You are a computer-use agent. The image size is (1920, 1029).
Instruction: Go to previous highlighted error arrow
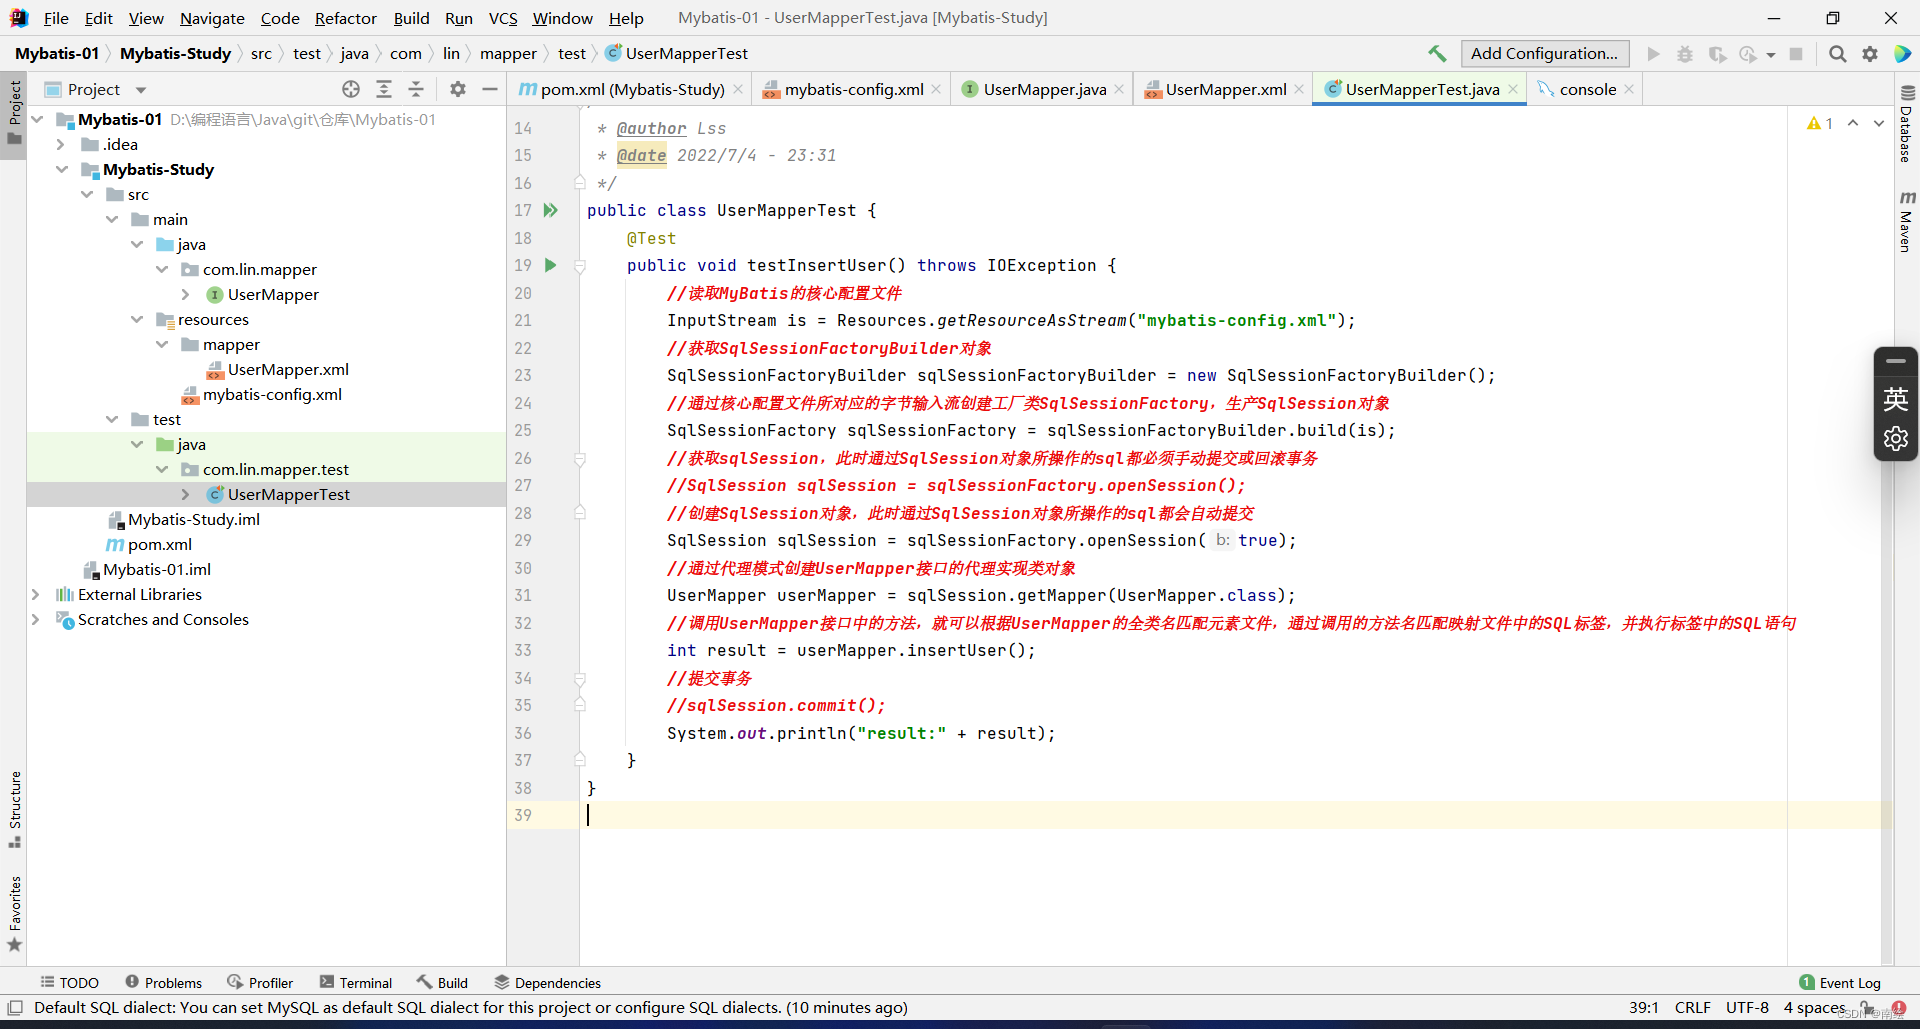coord(1853,123)
